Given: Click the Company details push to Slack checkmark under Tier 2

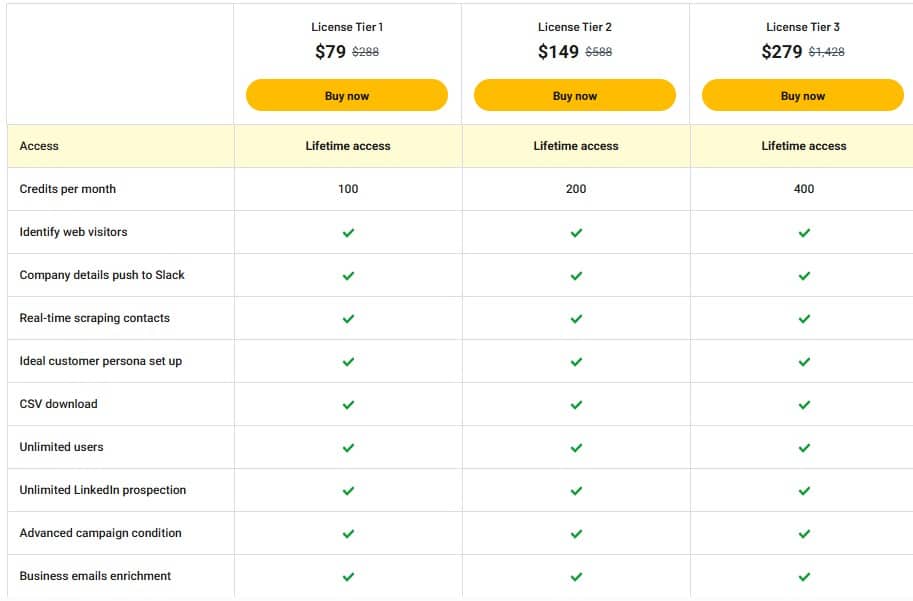Looking at the screenshot, I should [575, 275].
